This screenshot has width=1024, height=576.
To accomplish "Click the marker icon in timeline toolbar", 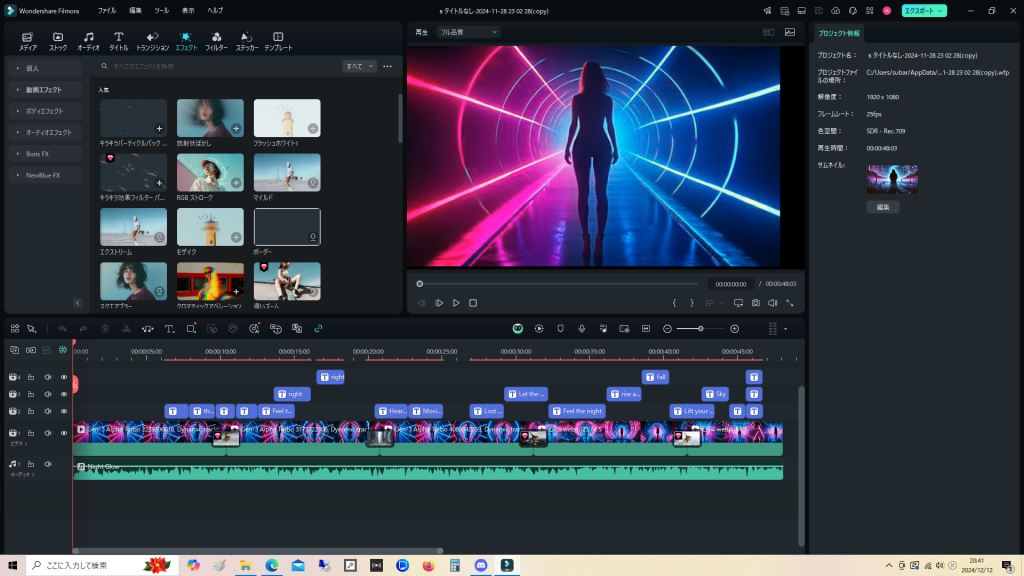I will [x=560, y=328].
